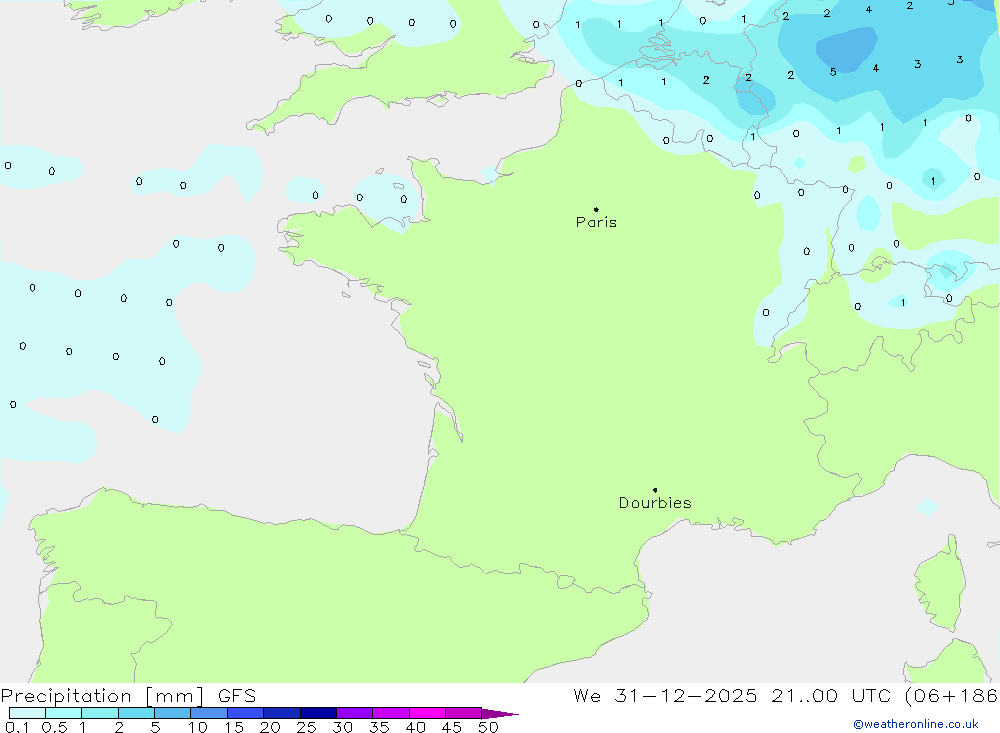The width and height of the screenshot is (1000, 733).
Task: Click the 0.5 legend scale label
Action: click(54, 727)
